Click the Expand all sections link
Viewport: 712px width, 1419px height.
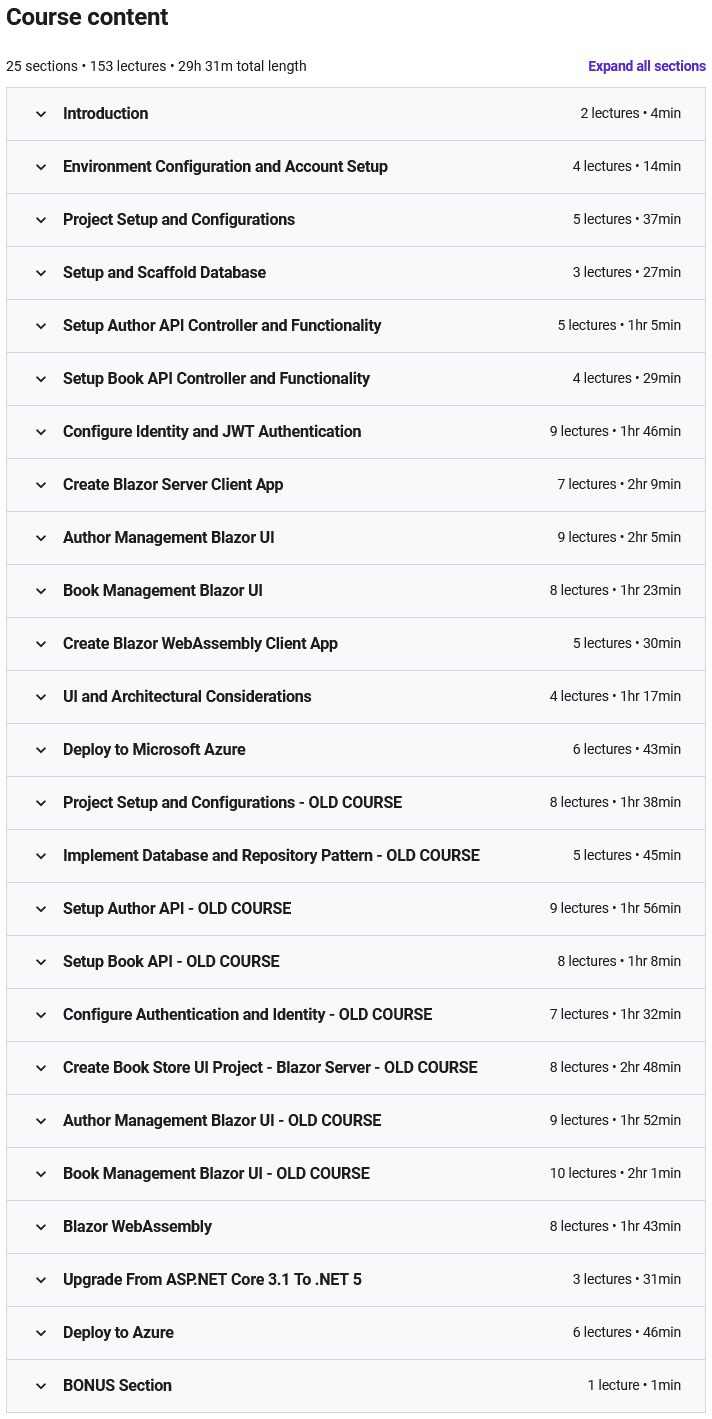pos(646,66)
